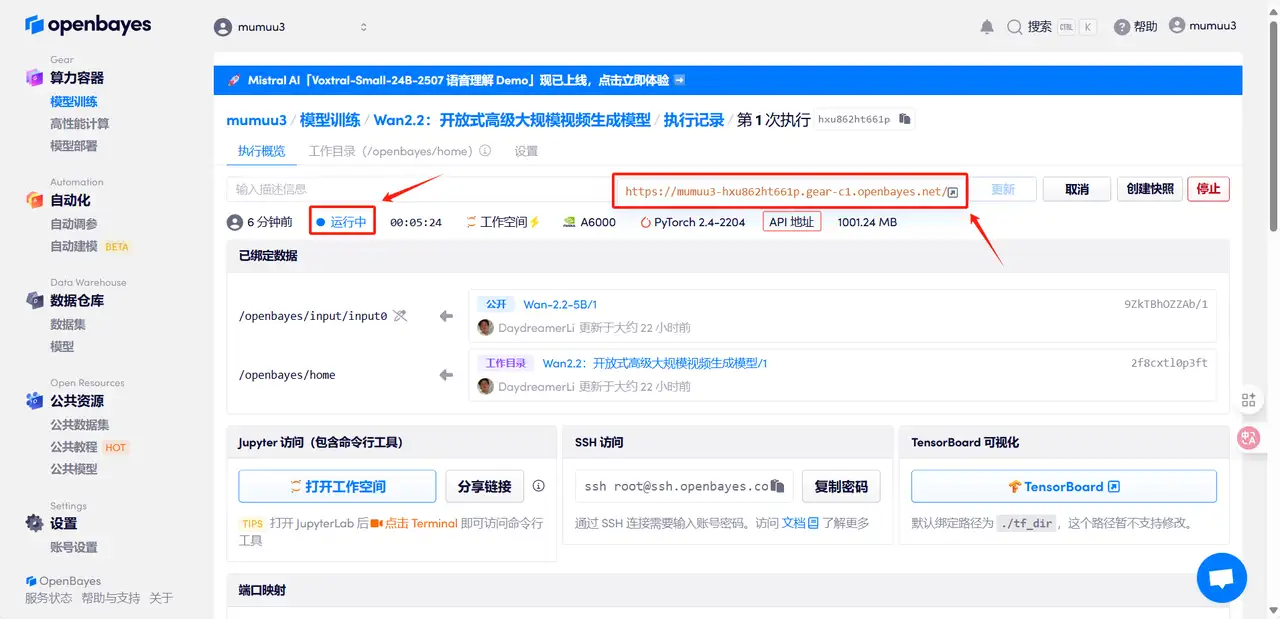Open the TensorBoard button

[1064, 486]
